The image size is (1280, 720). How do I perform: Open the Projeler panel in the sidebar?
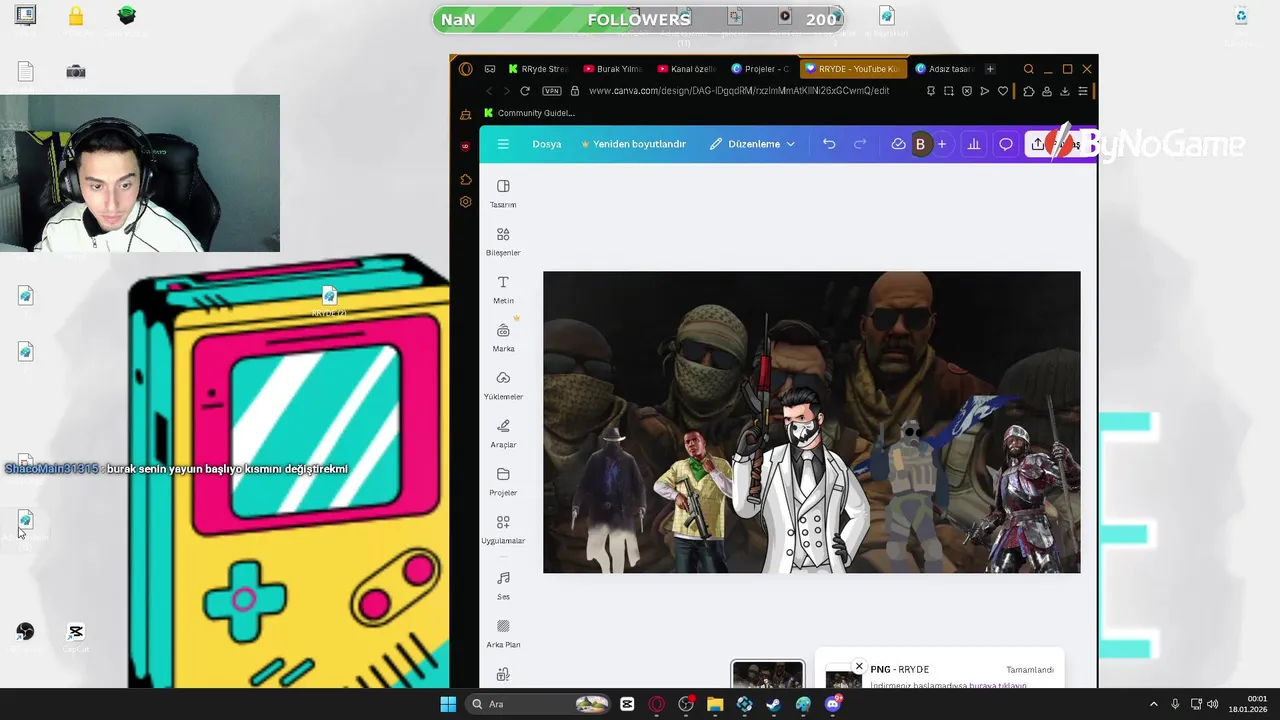pos(503,482)
